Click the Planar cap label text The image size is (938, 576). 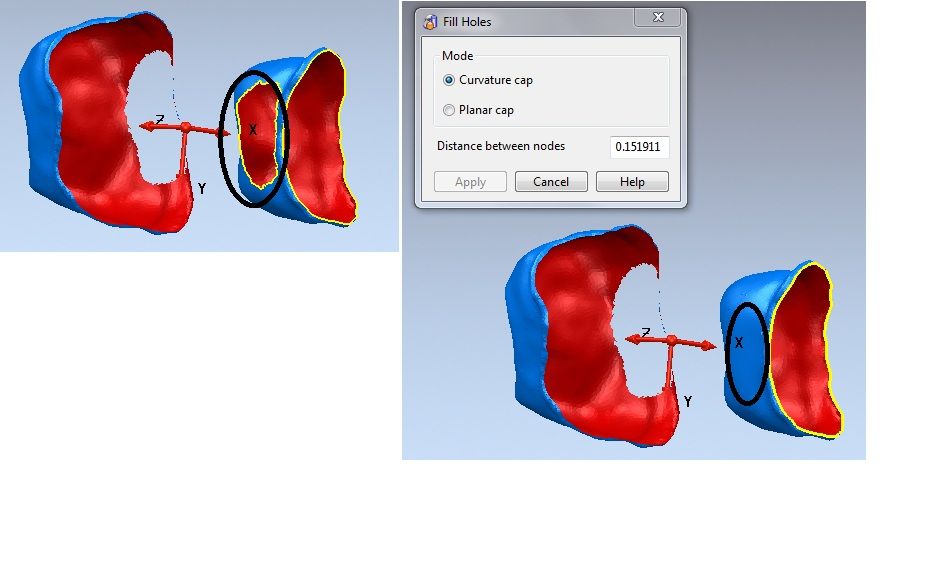(x=486, y=110)
